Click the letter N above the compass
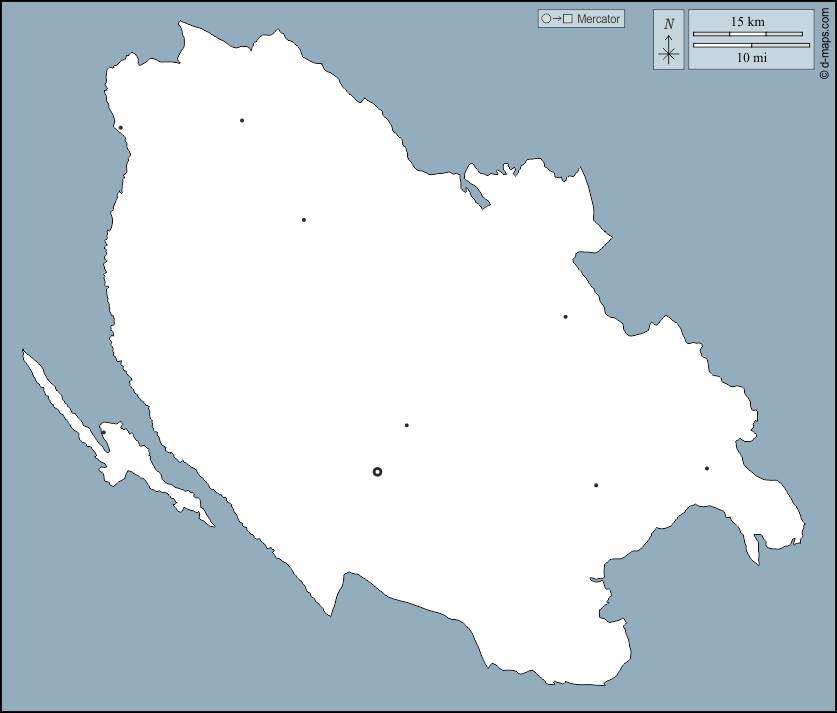Viewport: 837px width, 713px height. (669, 24)
